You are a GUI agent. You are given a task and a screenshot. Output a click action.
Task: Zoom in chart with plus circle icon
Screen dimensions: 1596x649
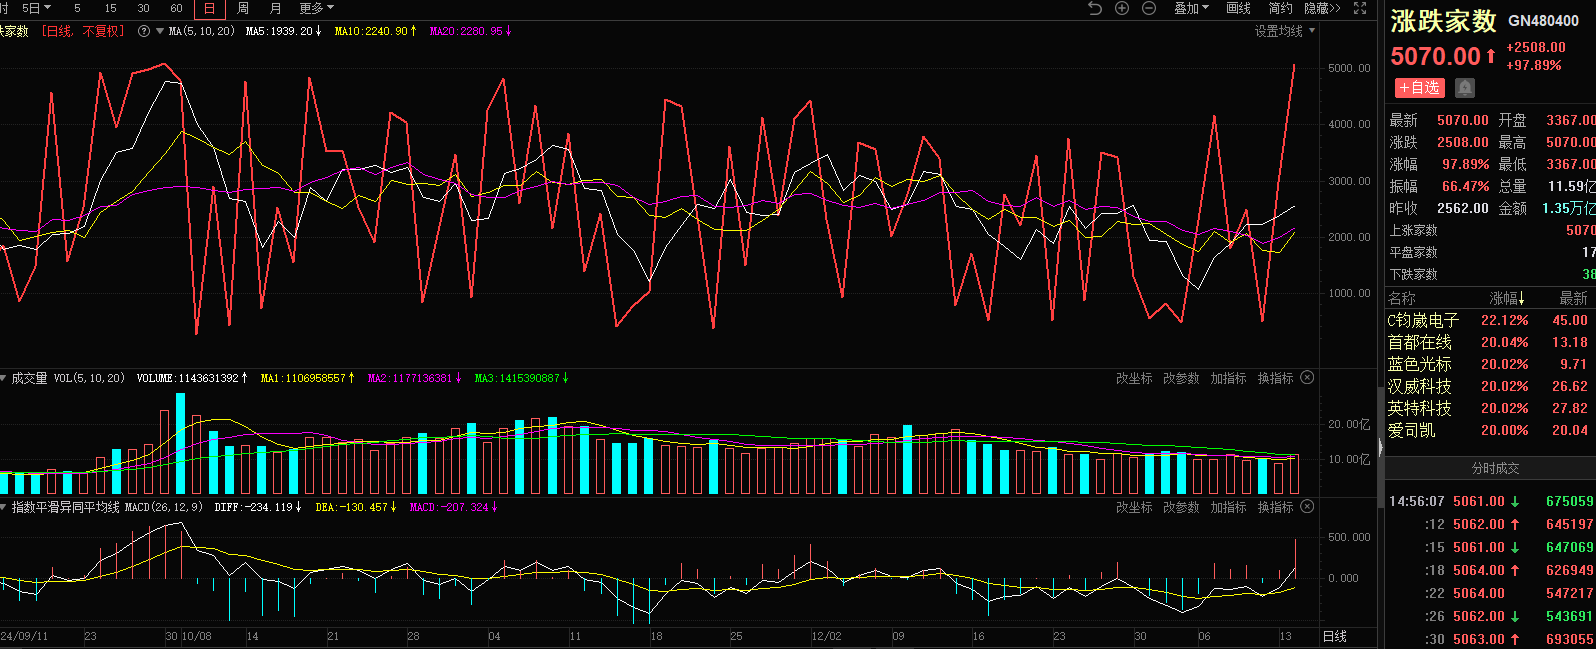1122,8
